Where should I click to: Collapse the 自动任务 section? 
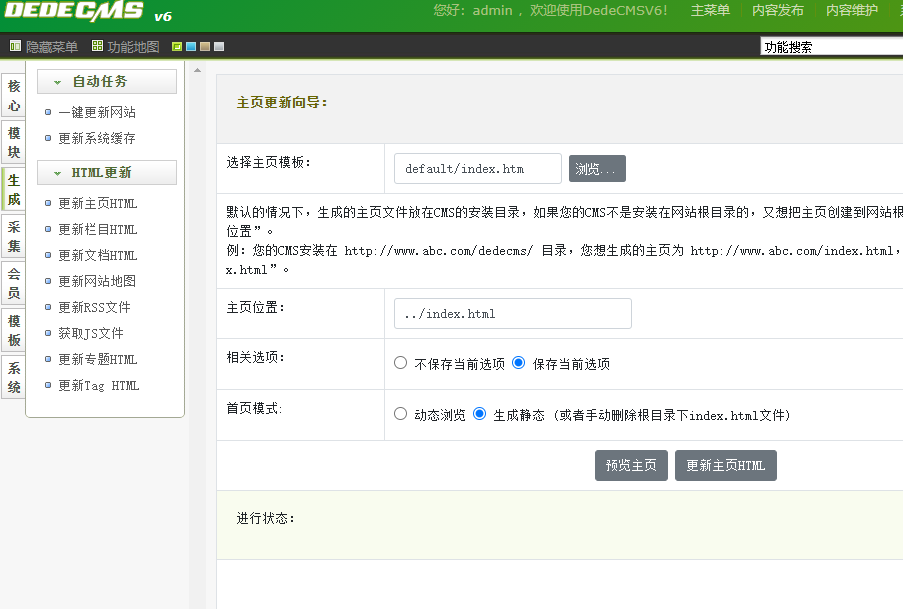[x=107, y=81]
